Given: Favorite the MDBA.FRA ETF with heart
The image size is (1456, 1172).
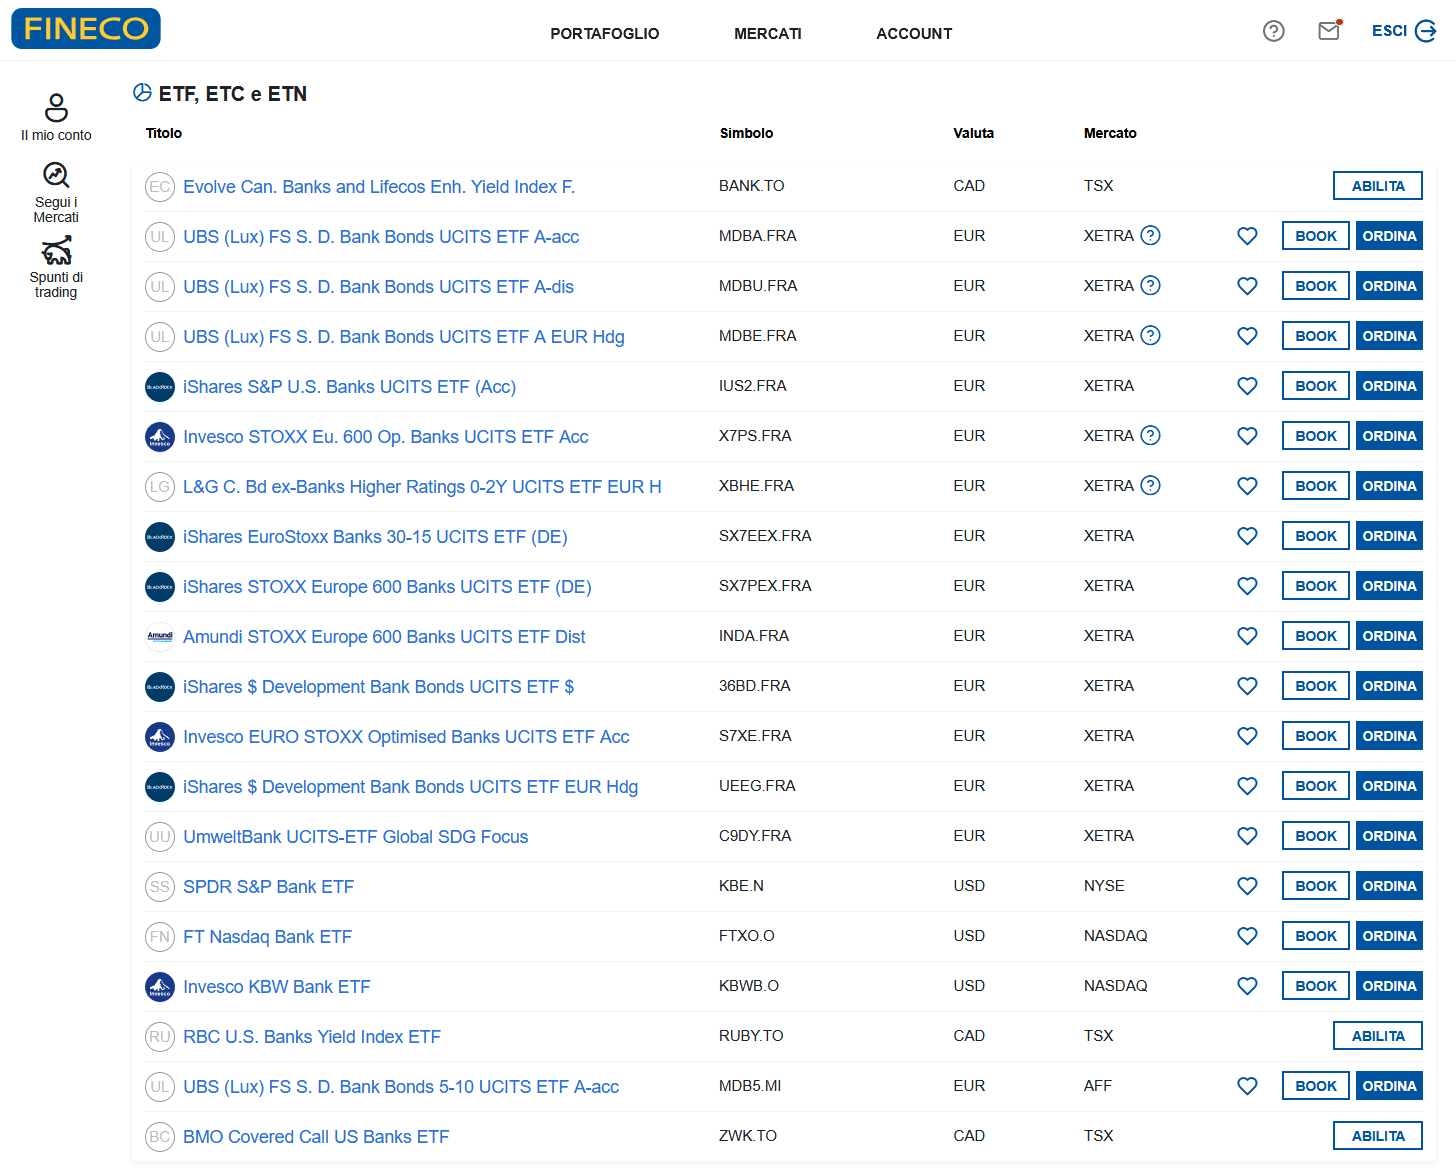Looking at the screenshot, I should coord(1247,236).
